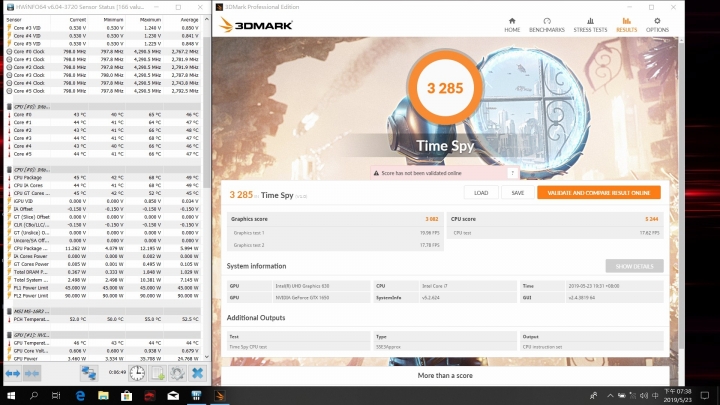Viewport: 720px width, 405px height.
Task: Click volume speaker tray icon
Action: click(x=644, y=395)
